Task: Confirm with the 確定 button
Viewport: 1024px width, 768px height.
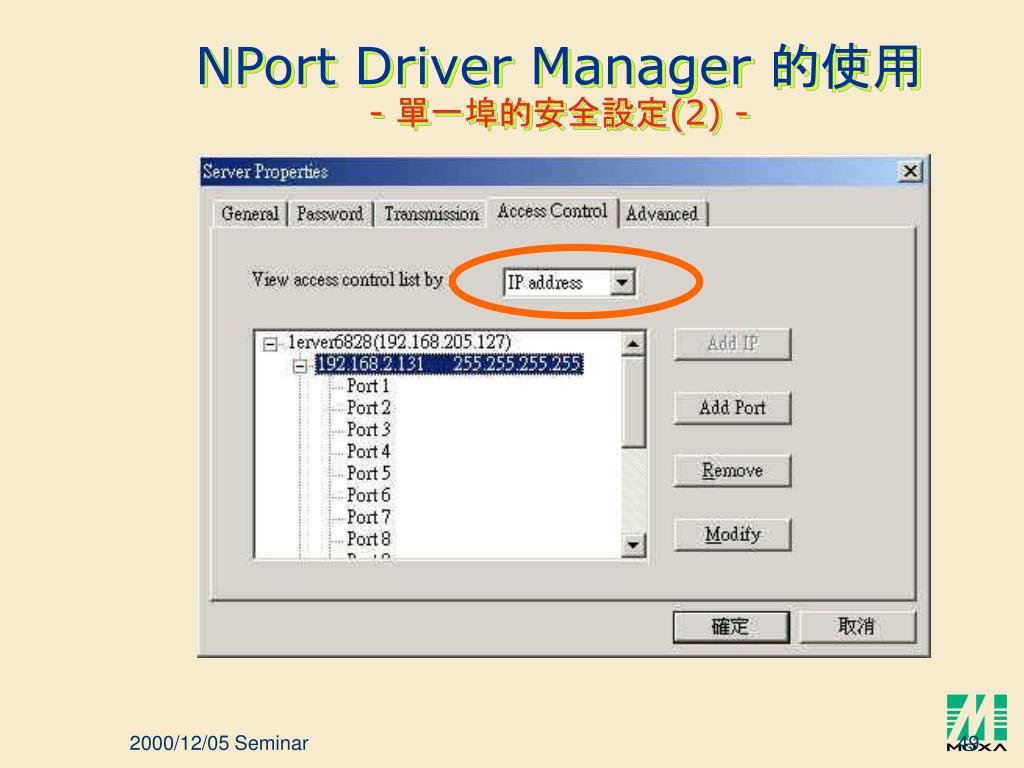Action: pyautogui.click(x=731, y=627)
